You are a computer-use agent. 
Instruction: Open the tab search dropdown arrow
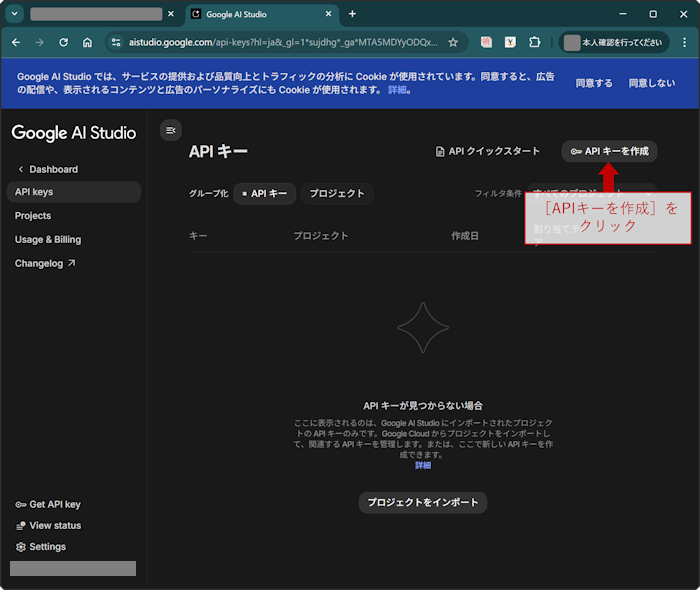[15, 14]
